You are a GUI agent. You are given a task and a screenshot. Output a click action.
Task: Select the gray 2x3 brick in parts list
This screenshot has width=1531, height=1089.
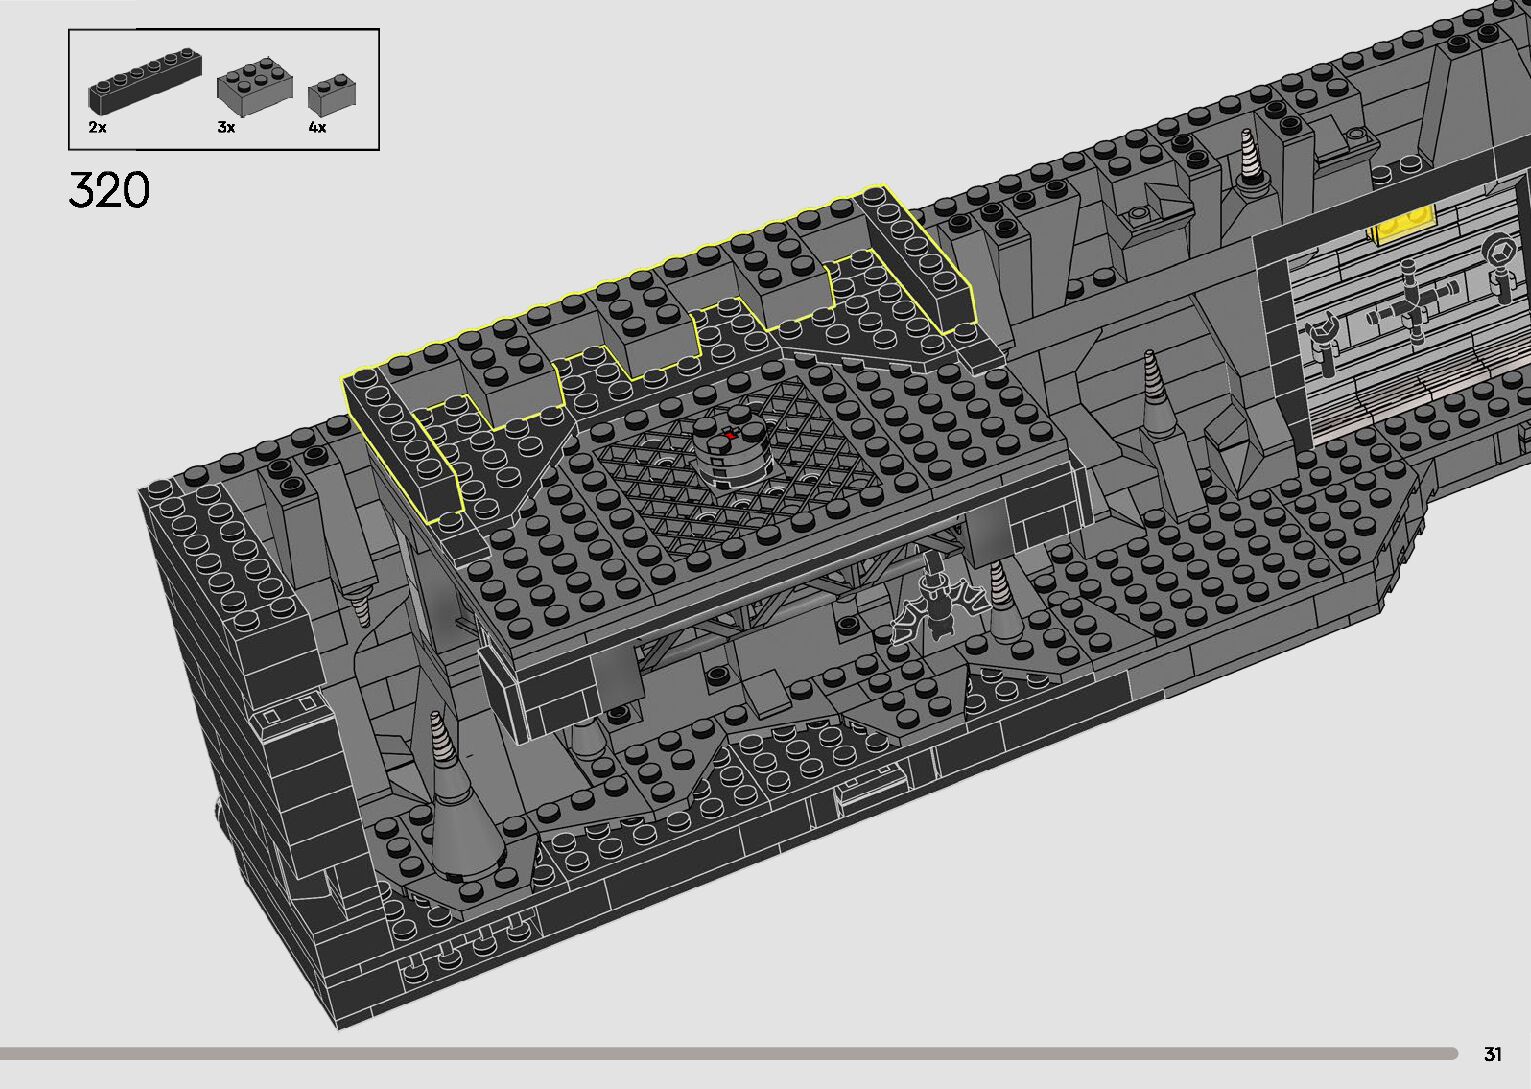pyautogui.click(x=254, y=86)
